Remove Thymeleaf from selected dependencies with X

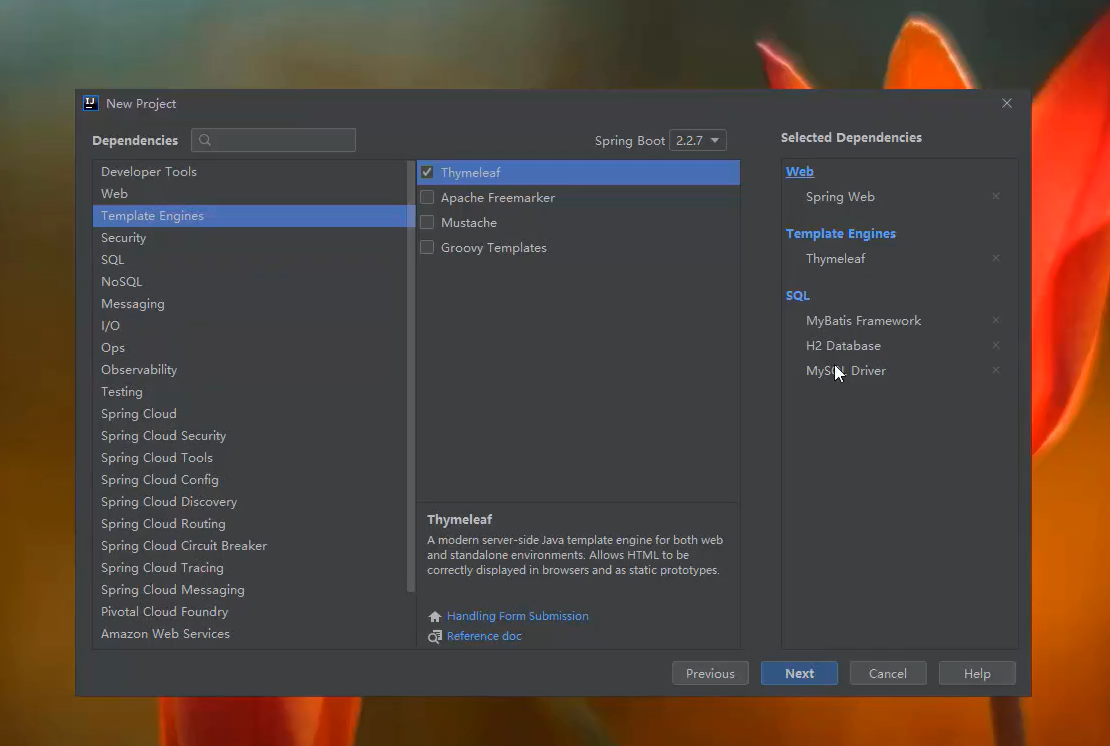pos(996,258)
